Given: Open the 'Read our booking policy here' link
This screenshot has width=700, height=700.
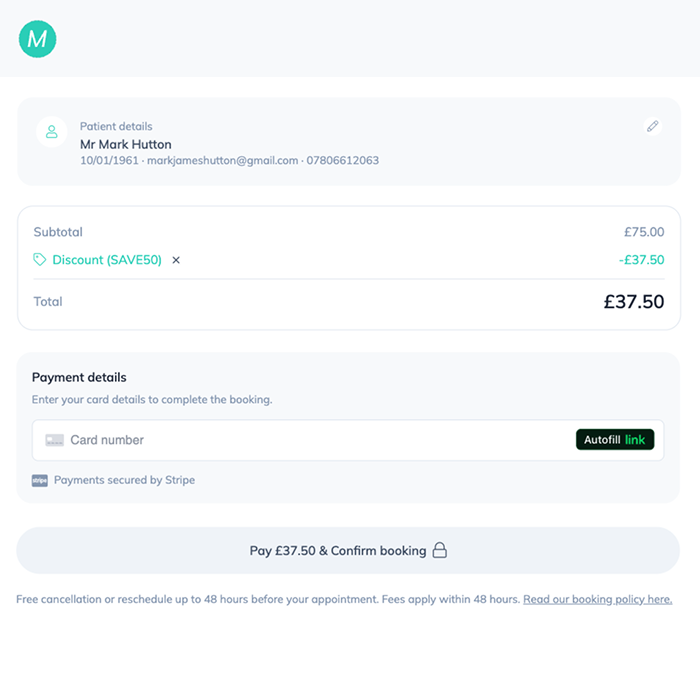Looking at the screenshot, I should [x=597, y=600].
